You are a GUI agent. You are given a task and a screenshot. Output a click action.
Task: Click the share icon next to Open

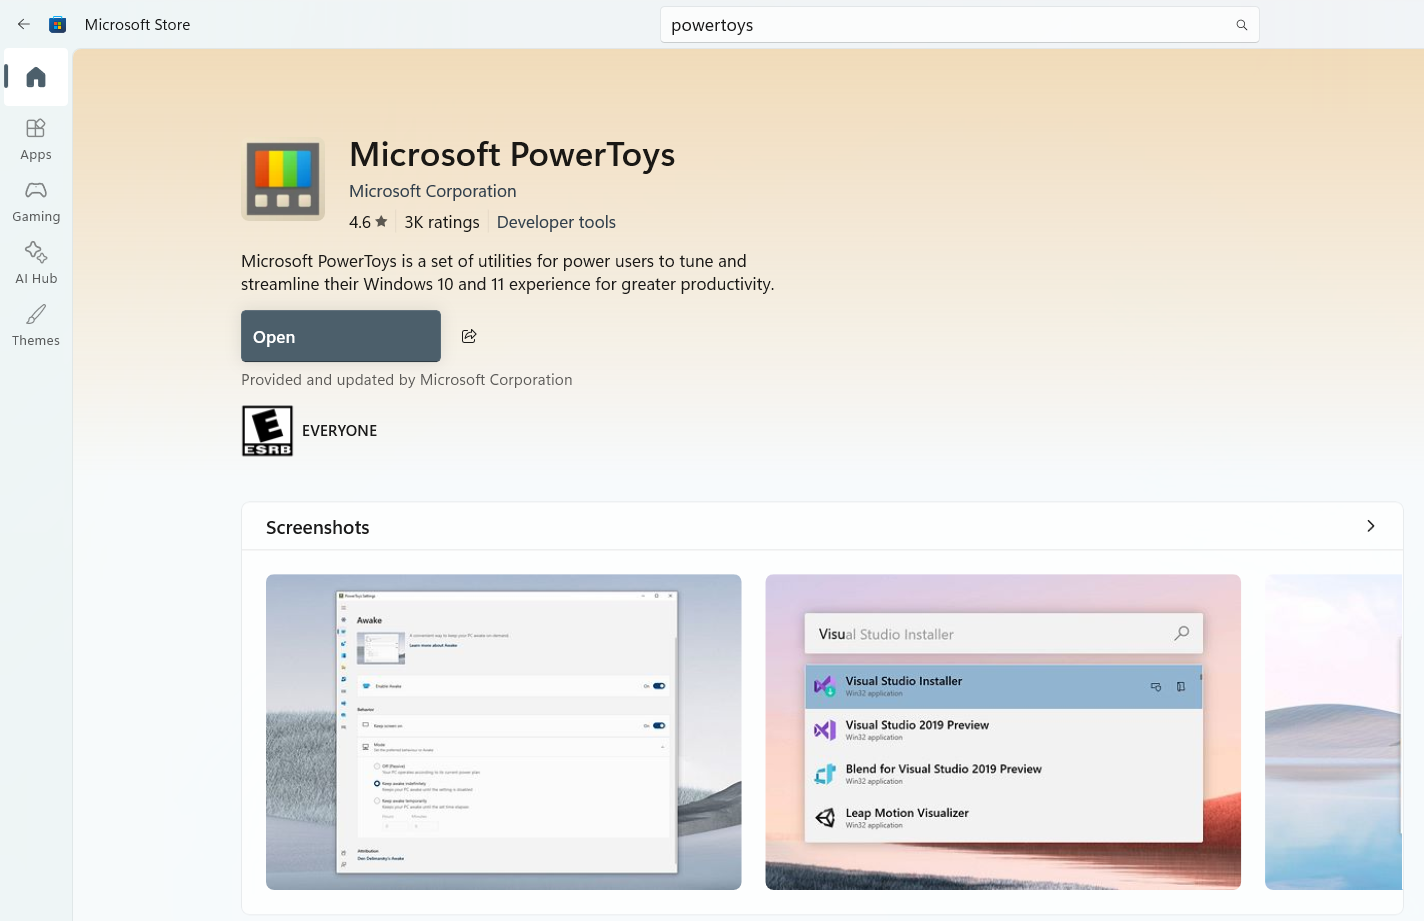point(469,336)
